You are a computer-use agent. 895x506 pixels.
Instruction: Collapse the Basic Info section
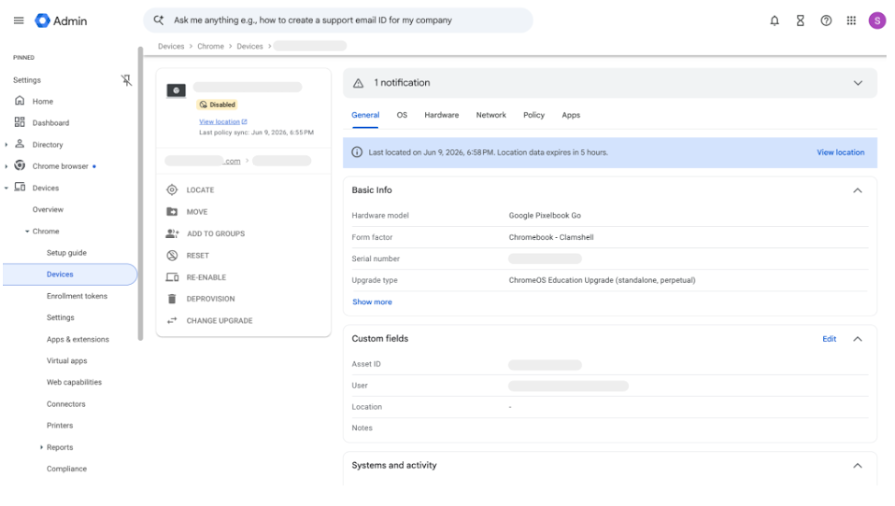tap(857, 190)
